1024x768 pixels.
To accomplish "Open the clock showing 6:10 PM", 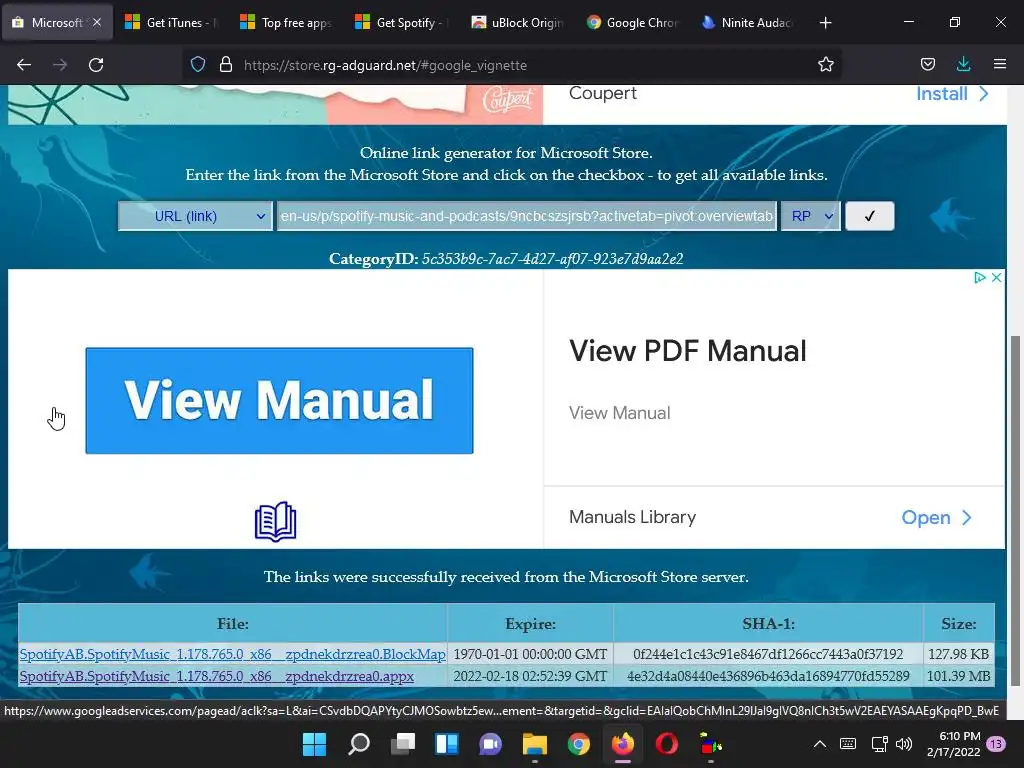I will point(954,744).
